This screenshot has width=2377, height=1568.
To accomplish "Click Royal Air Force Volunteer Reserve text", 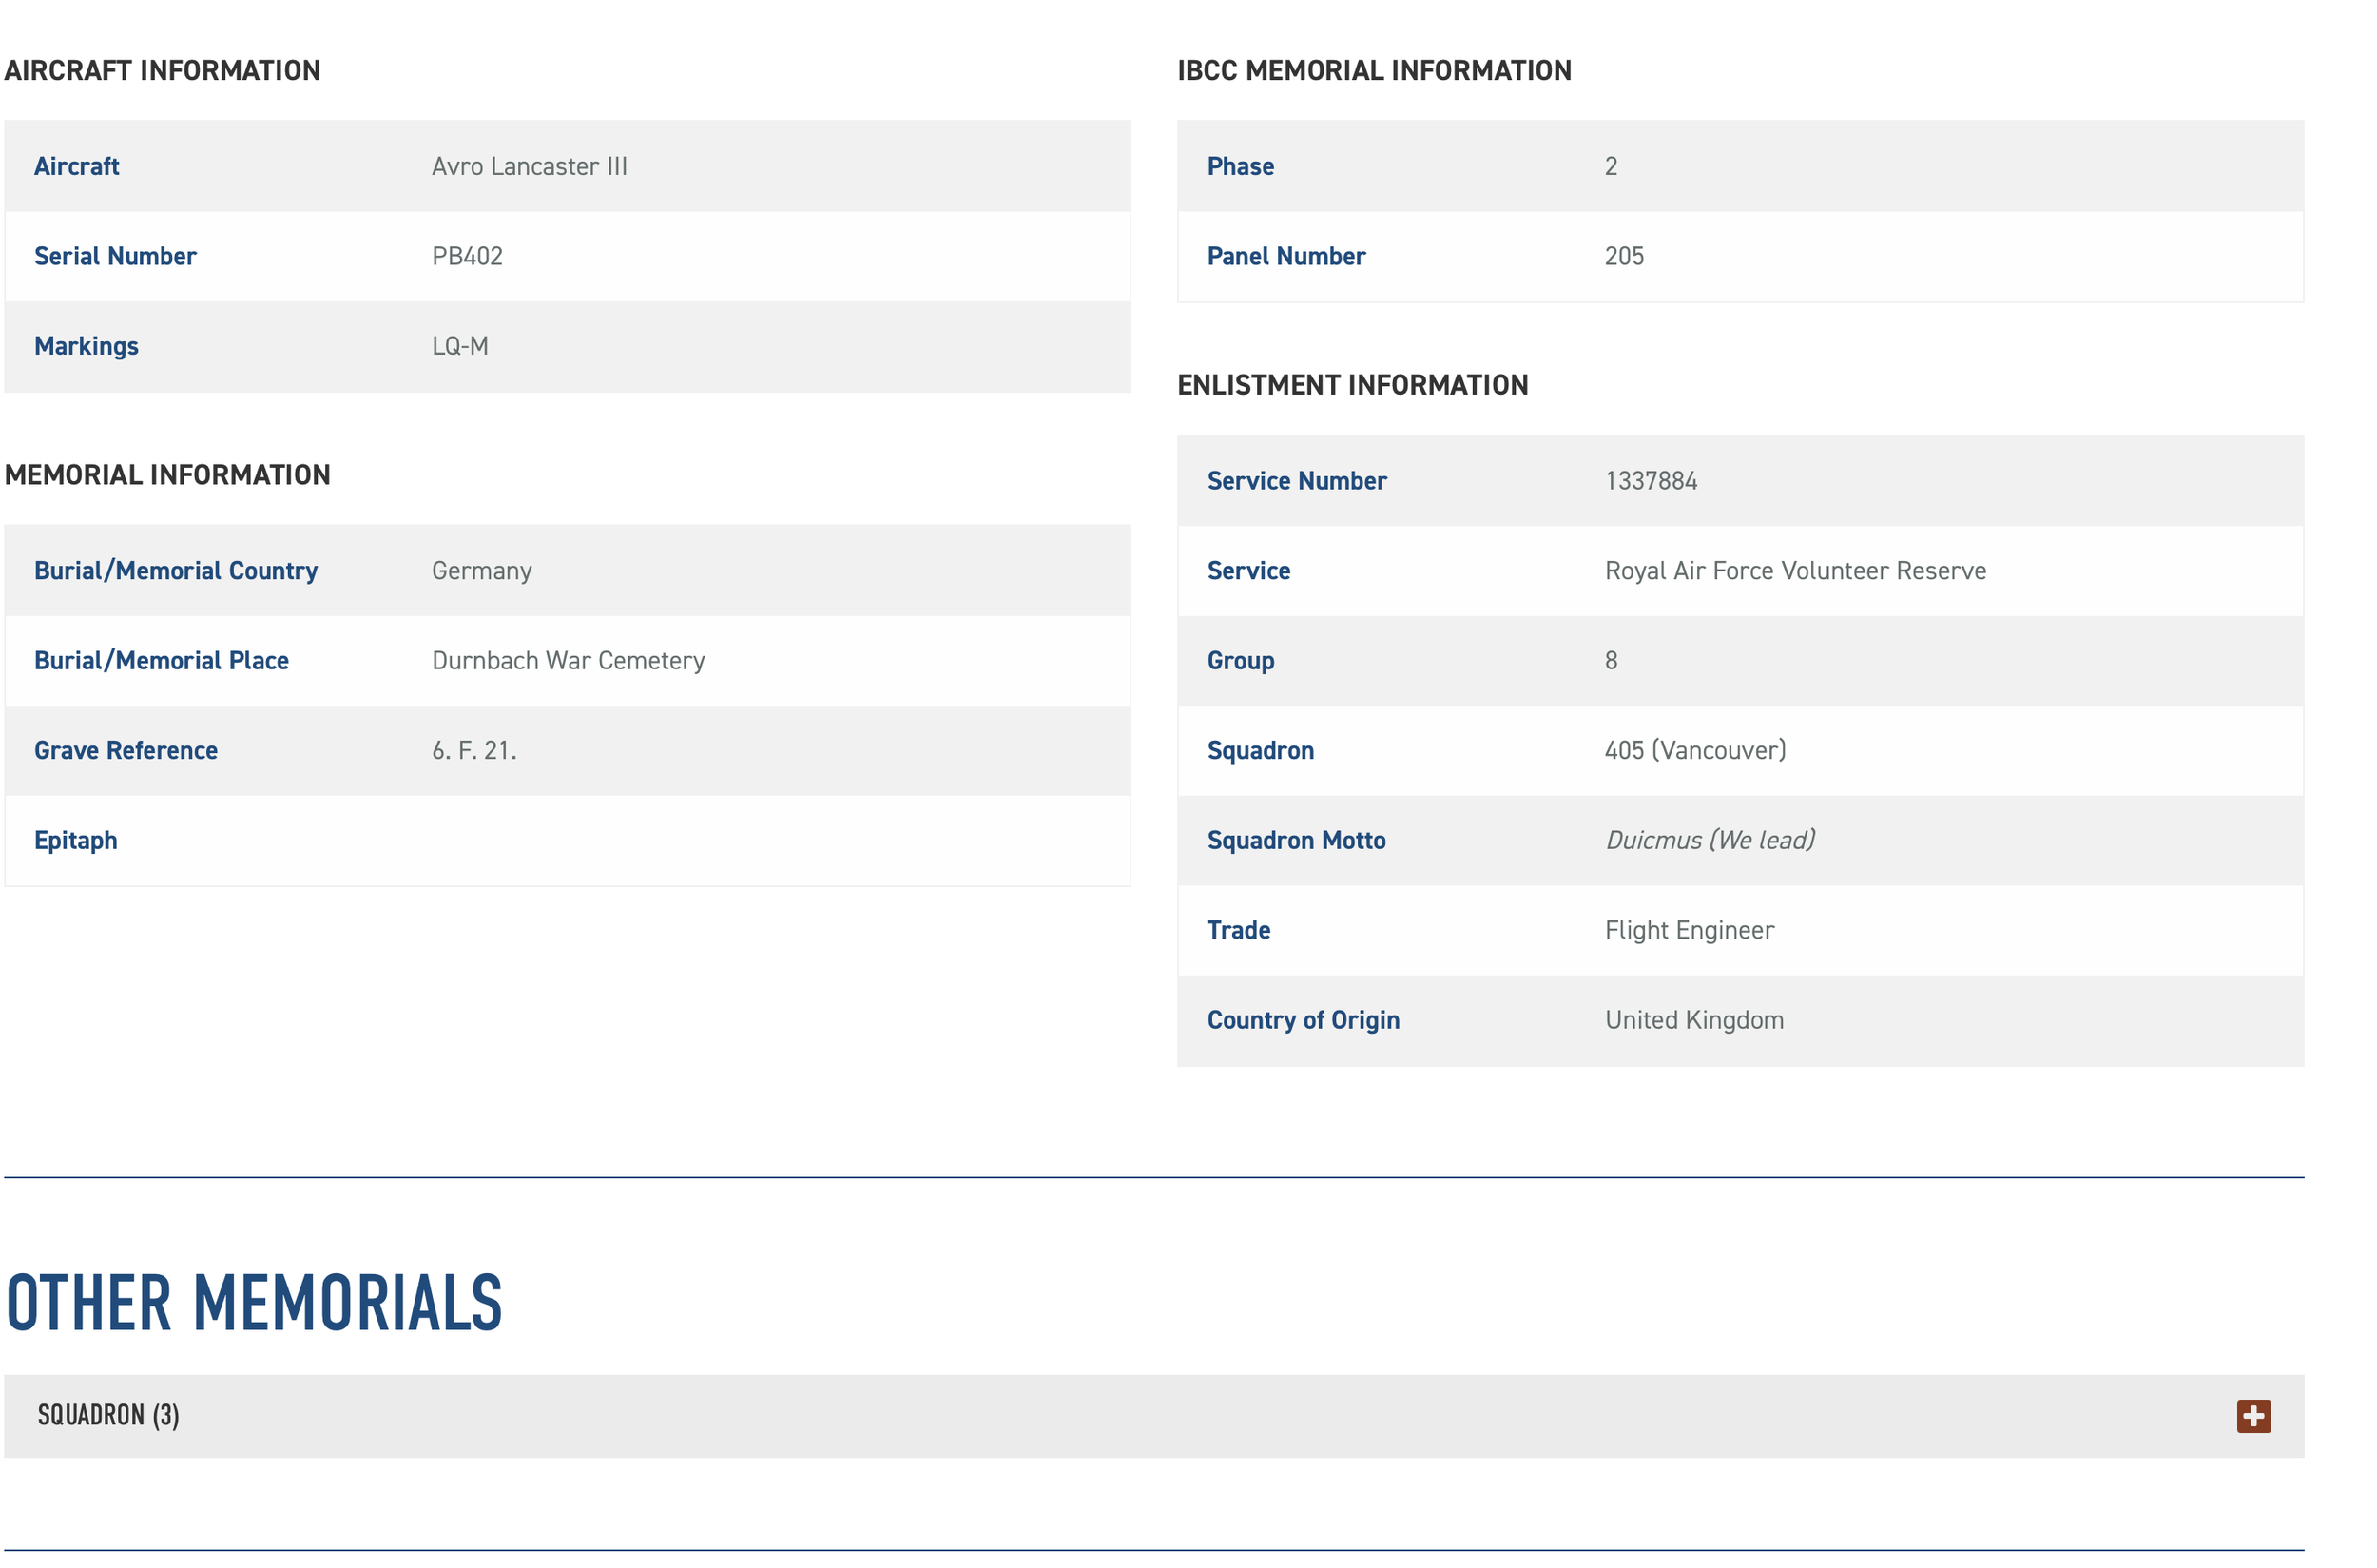I will click(1794, 570).
